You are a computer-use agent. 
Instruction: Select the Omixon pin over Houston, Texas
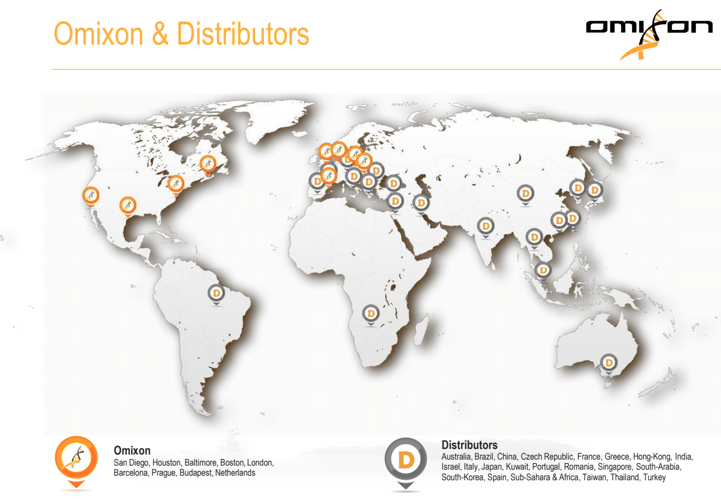tap(128, 205)
